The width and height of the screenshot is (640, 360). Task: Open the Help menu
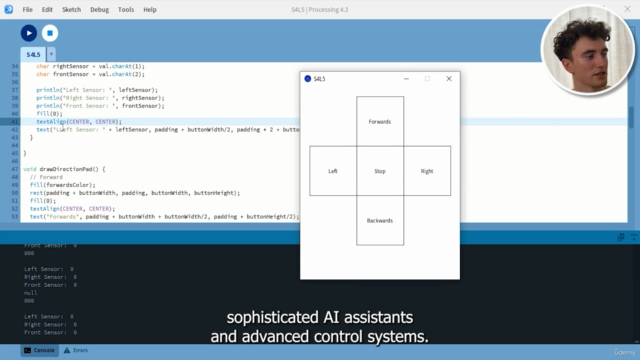tap(149, 9)
